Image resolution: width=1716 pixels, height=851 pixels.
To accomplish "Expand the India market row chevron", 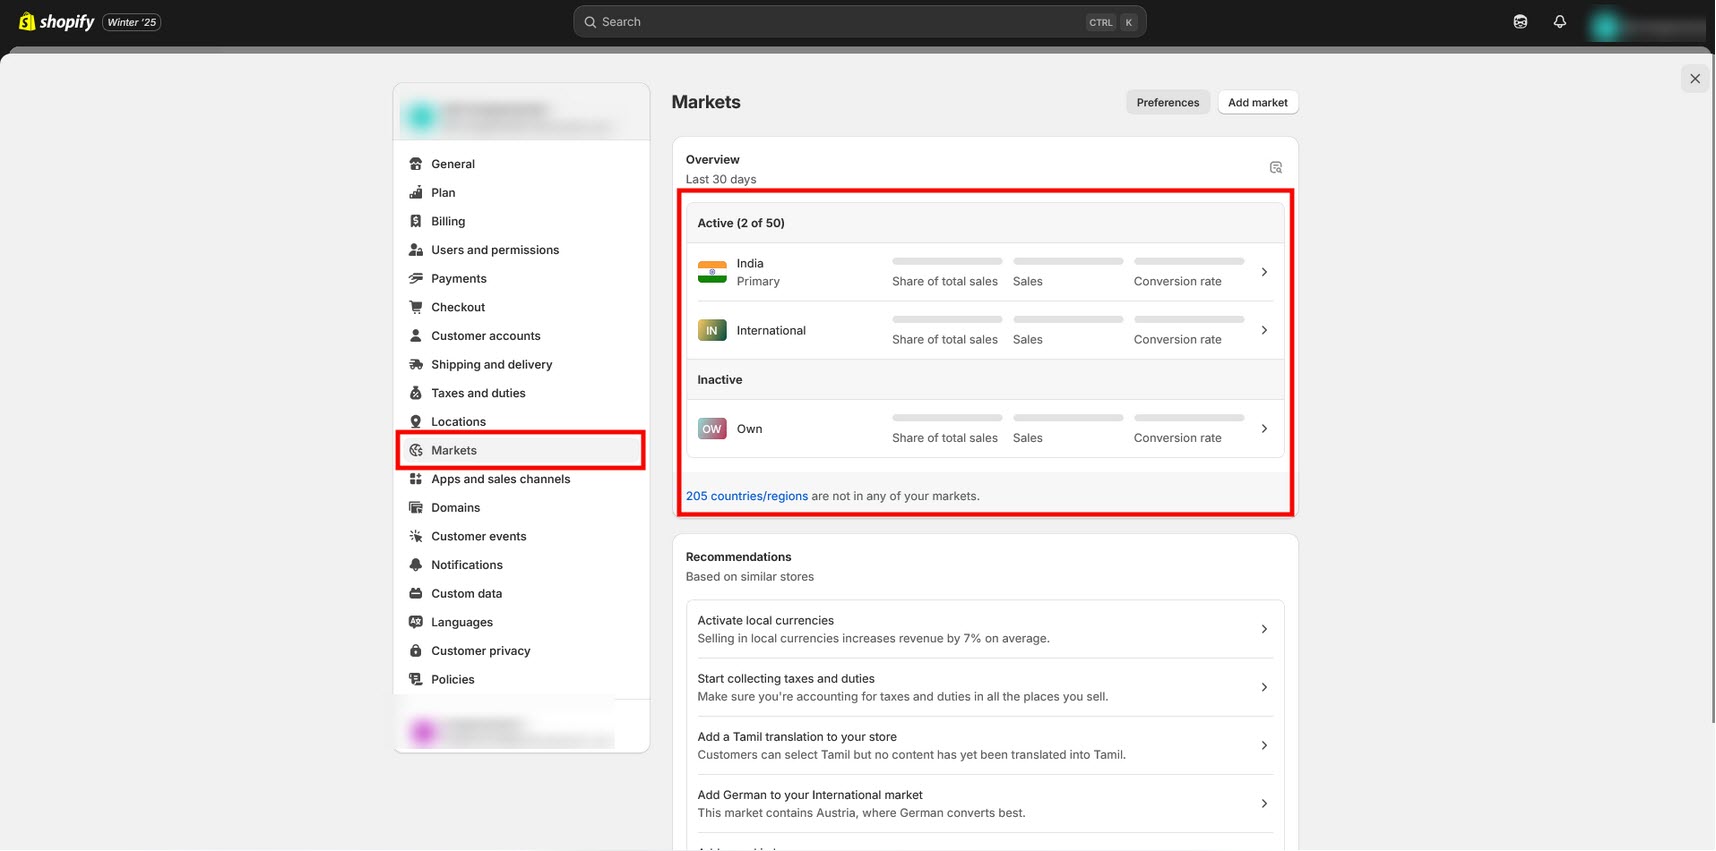I will click(x=1264, y=272).
